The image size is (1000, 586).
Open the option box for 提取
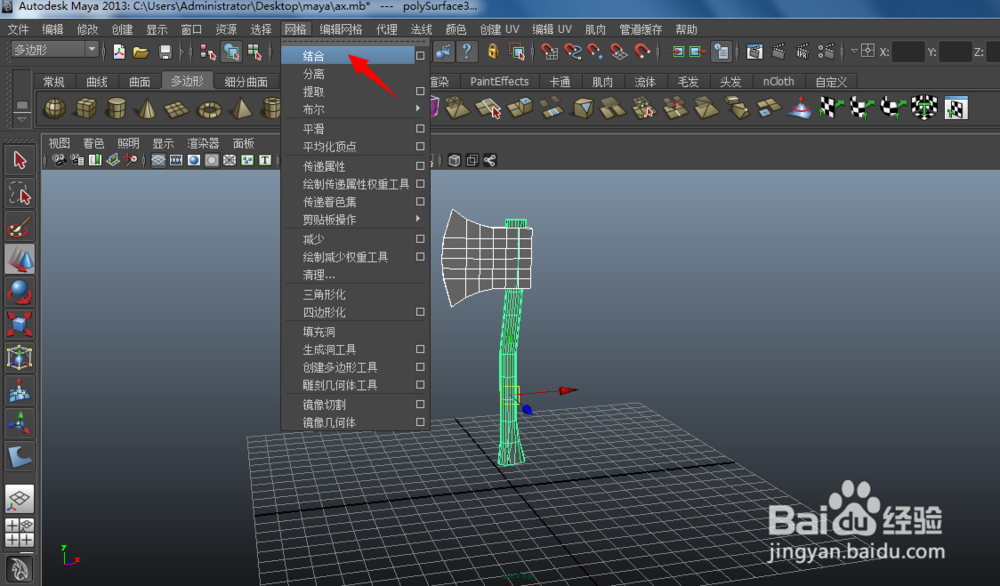(x=420, y=91)
